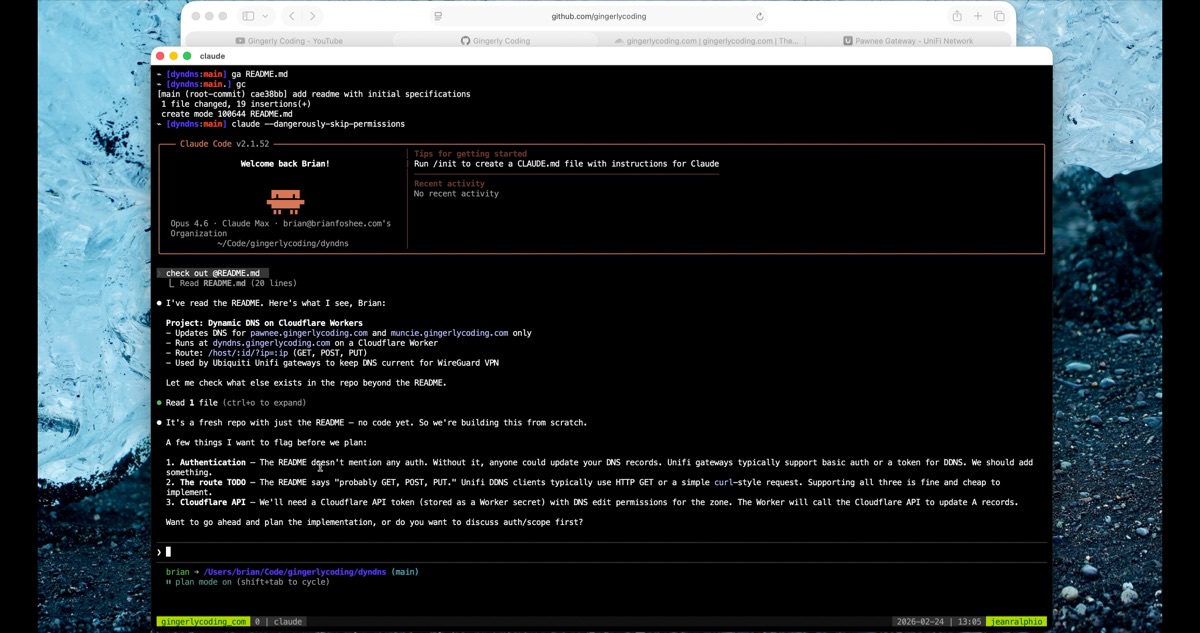Click the 'plan mode on' status line
The height and width of the screenshot is (633, 1200).
coord(248,582)
